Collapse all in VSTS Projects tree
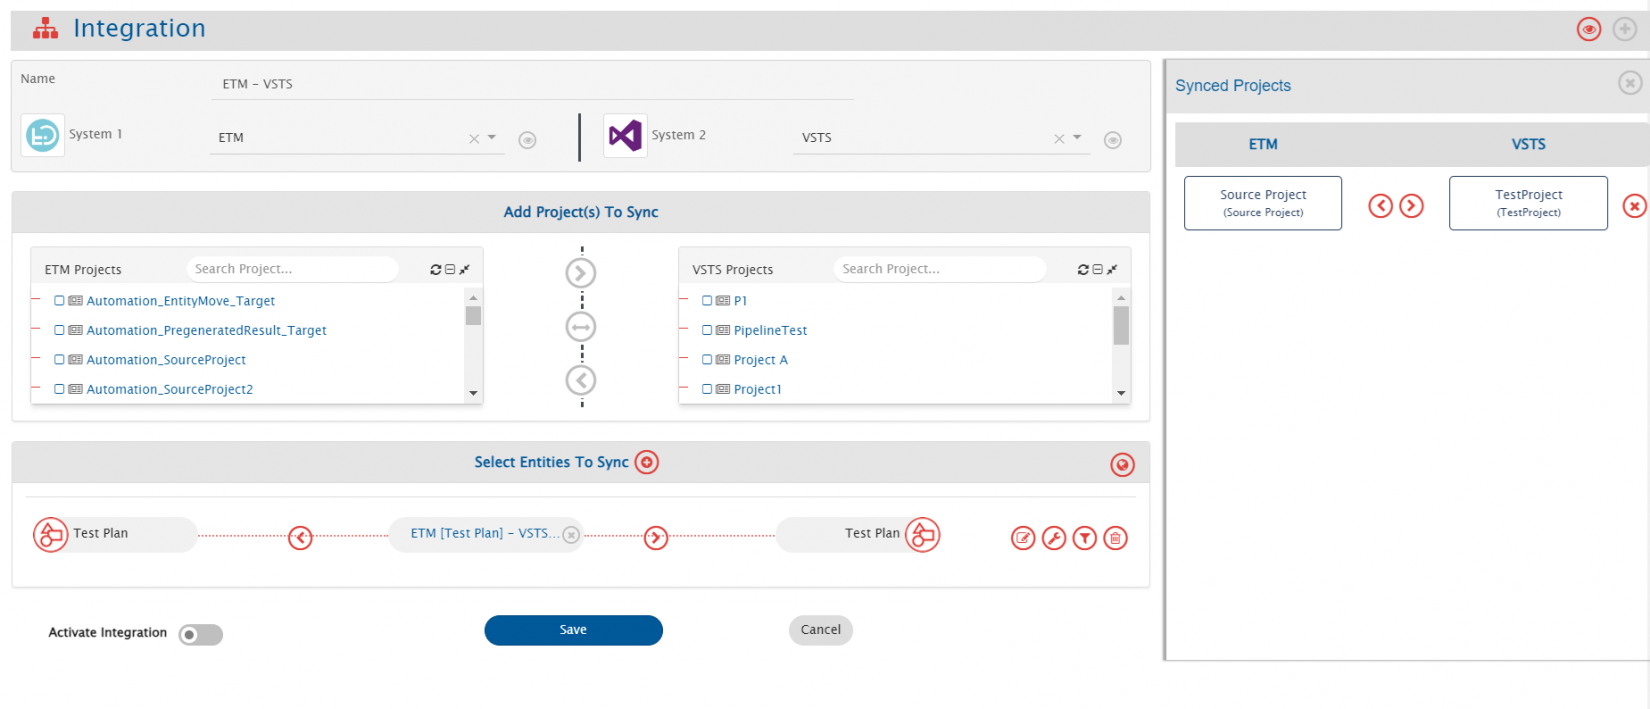Viewport: 1650px width, 709px height. click(1097, 270)
